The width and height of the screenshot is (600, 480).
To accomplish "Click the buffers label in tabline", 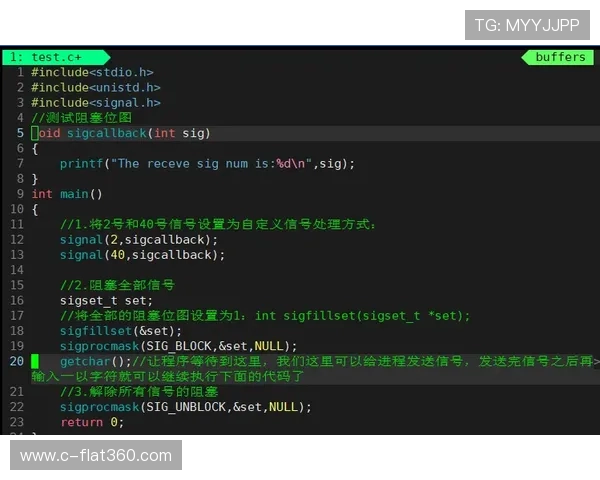I will [560, 57].
